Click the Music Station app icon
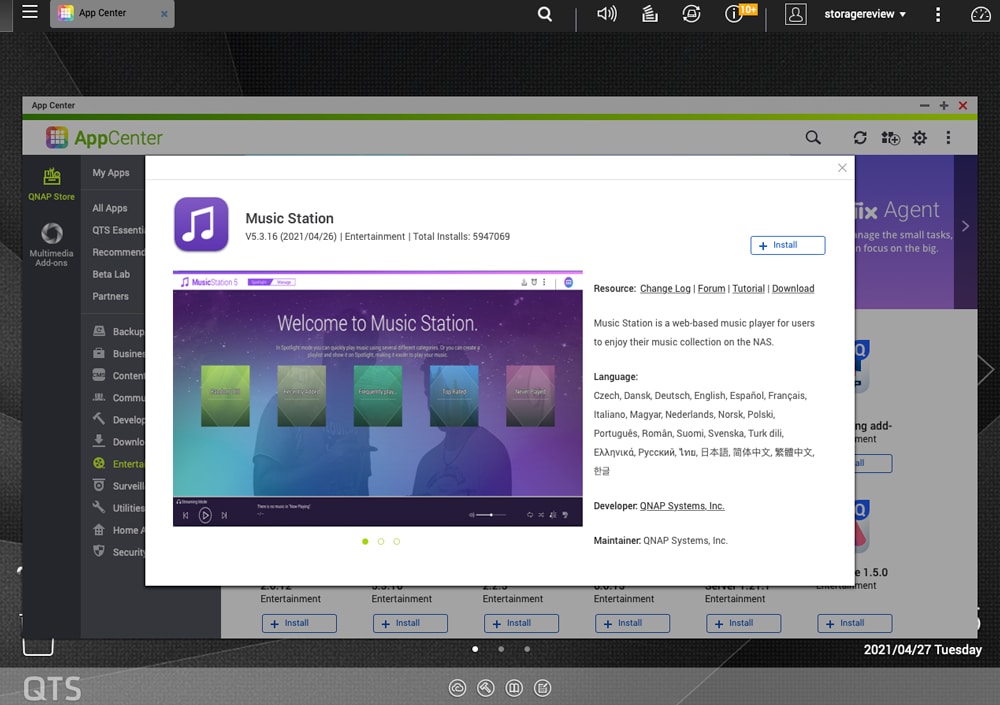 (x=201, y=225)
